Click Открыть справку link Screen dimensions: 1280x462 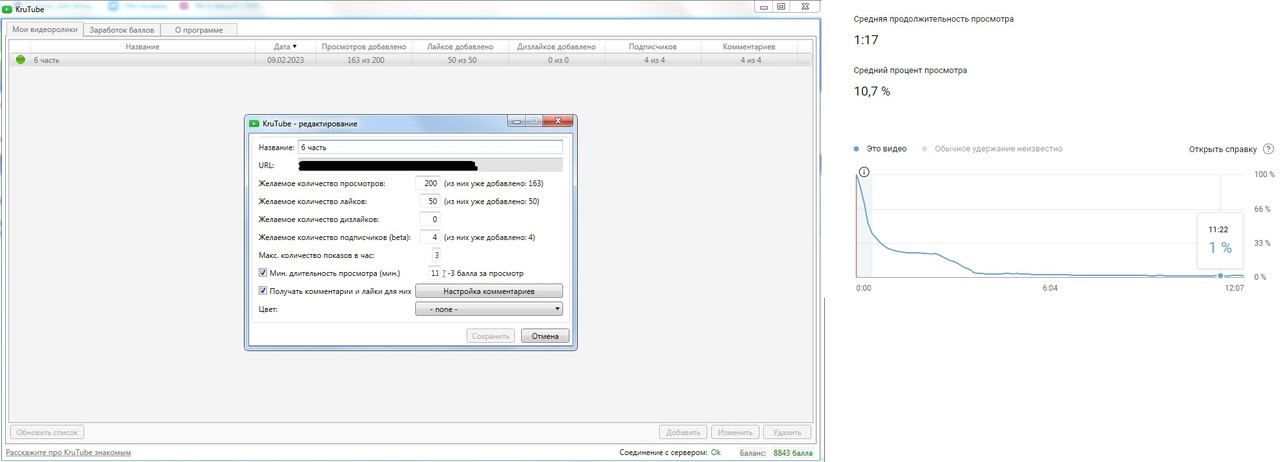1222,149
